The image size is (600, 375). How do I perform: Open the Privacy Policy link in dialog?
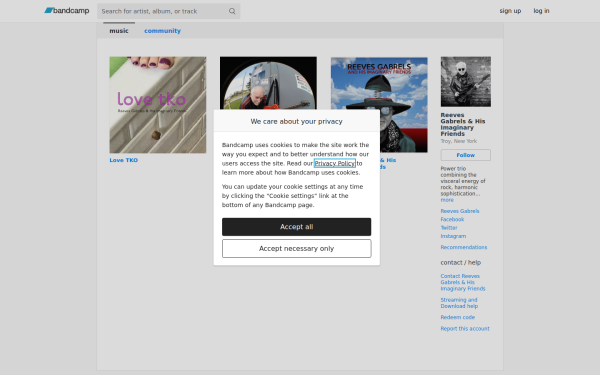click(x=334, y=163)
